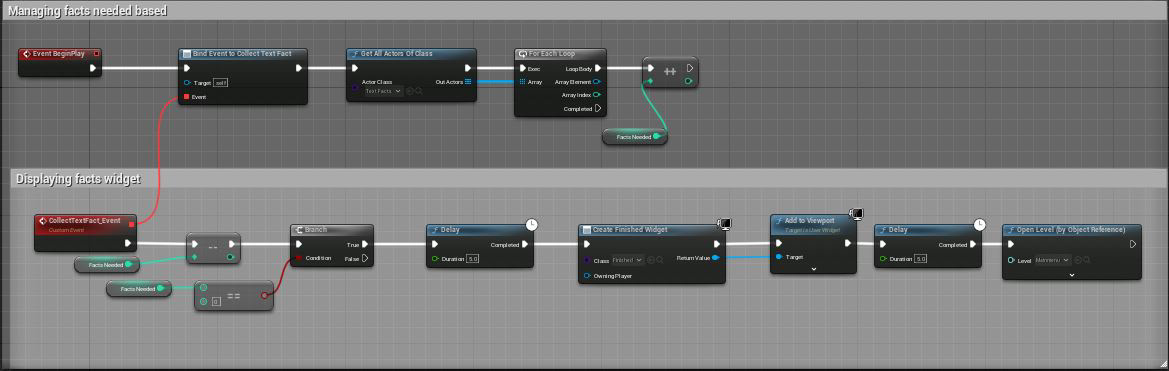Click the Loop Body exec pin
The width and height of the screenshot is (1169, 371).
click(598, 68)
